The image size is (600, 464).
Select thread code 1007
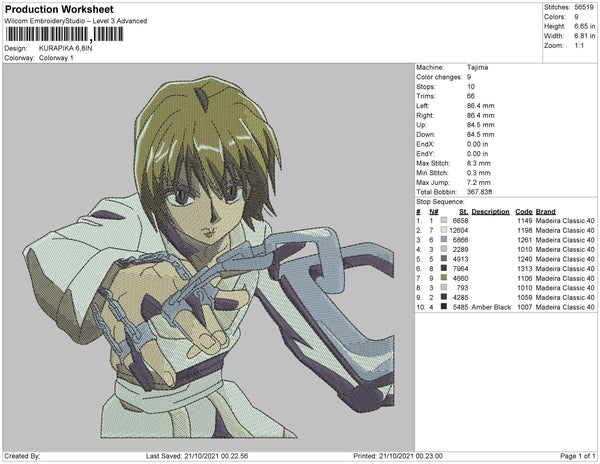pos(525,307)
